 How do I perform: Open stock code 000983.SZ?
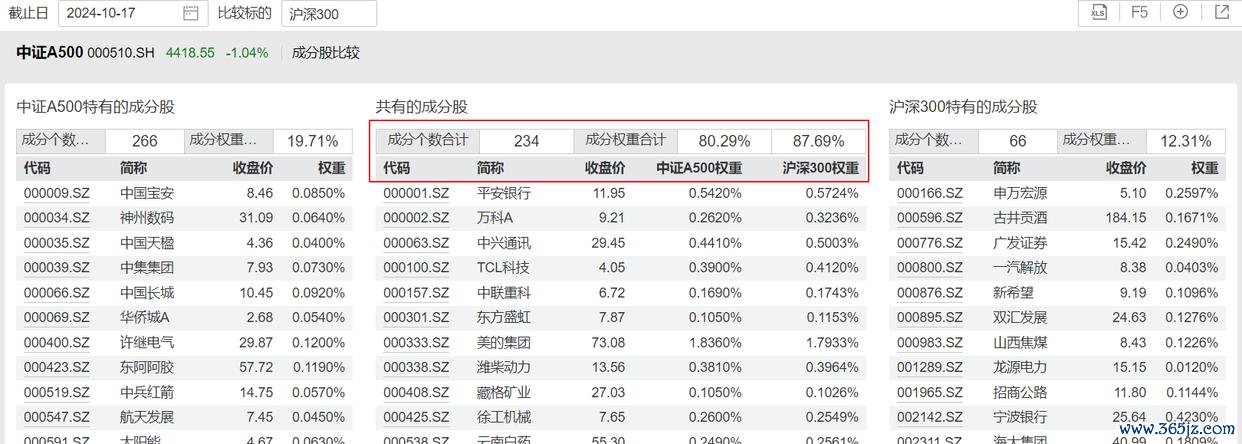(x=930, y=342)
